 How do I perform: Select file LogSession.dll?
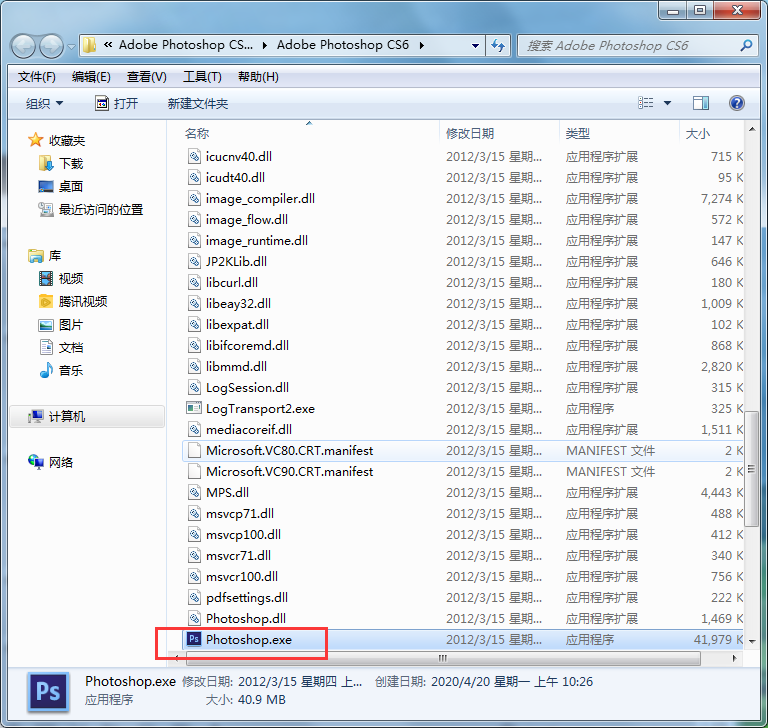247,388
